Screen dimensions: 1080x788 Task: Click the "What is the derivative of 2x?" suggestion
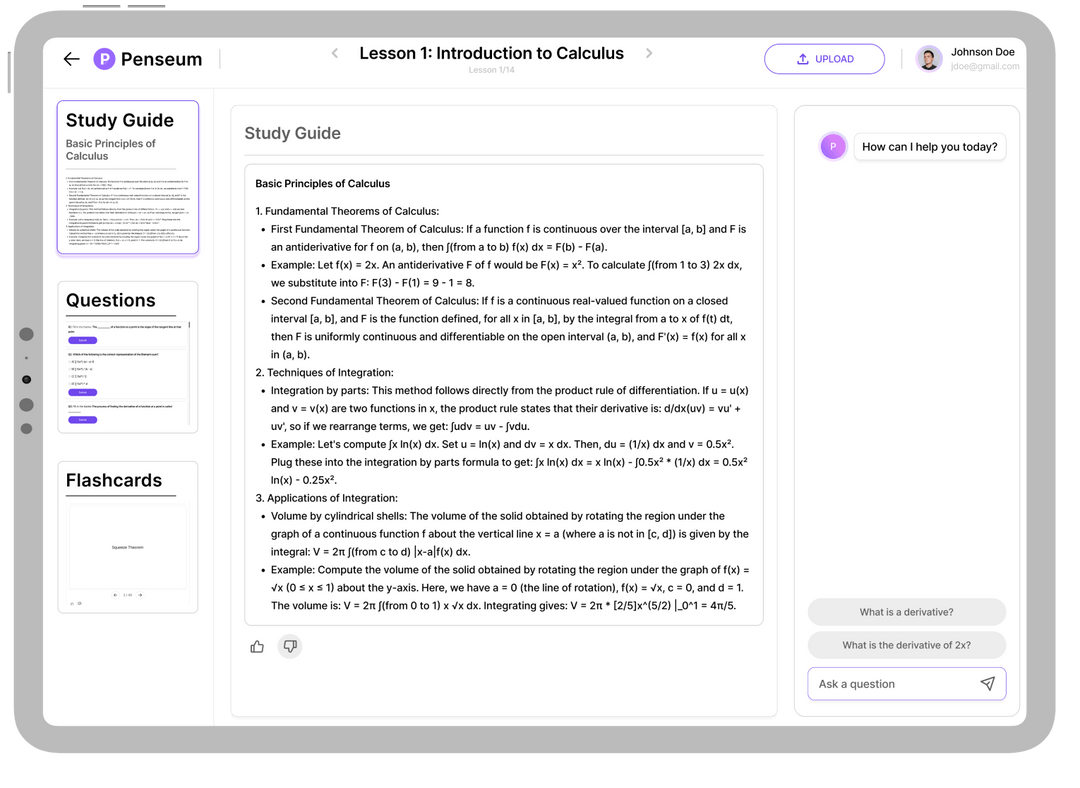coord(906,645)
